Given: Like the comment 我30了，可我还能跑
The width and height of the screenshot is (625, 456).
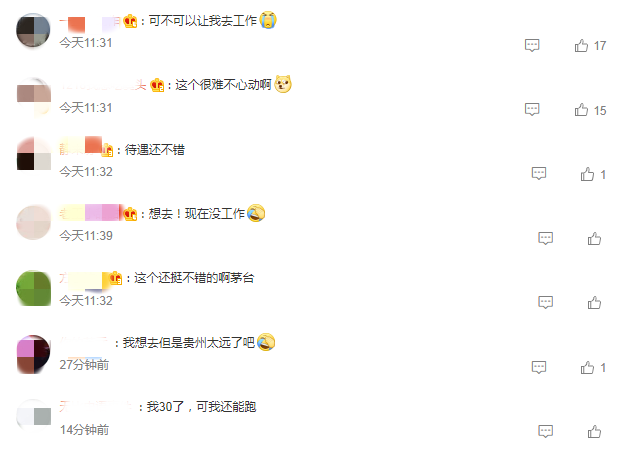Looking at the screenshot, I should tap(594, 432).
